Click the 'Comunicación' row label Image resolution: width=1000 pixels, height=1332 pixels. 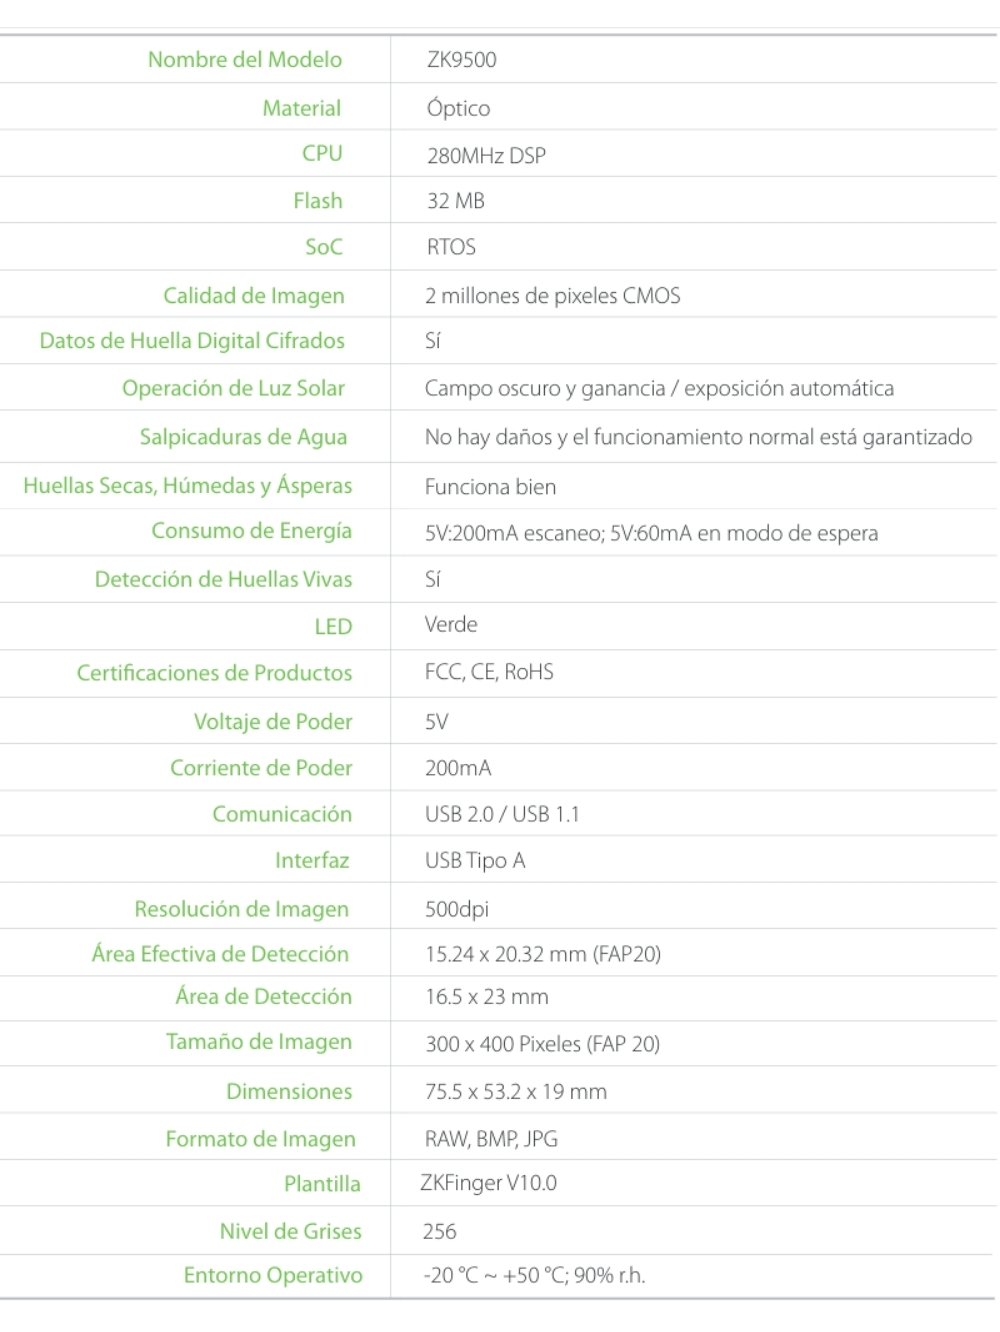281,814
